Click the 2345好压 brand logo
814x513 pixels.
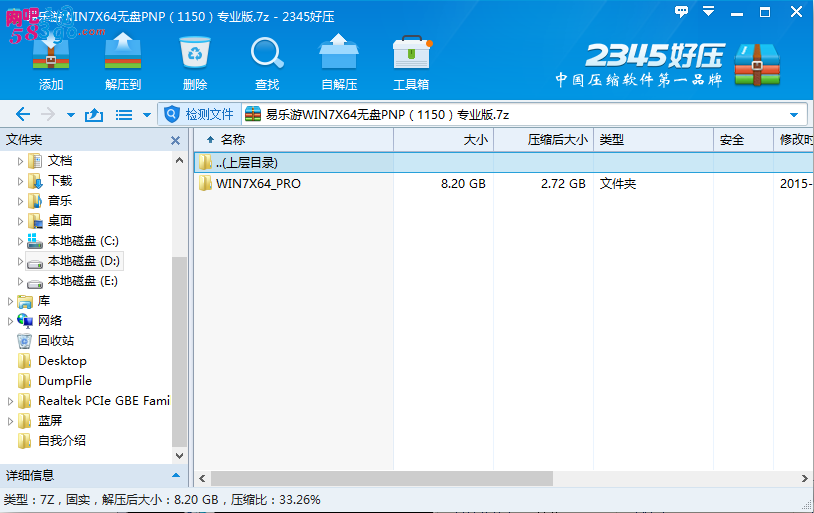point(668,65)
